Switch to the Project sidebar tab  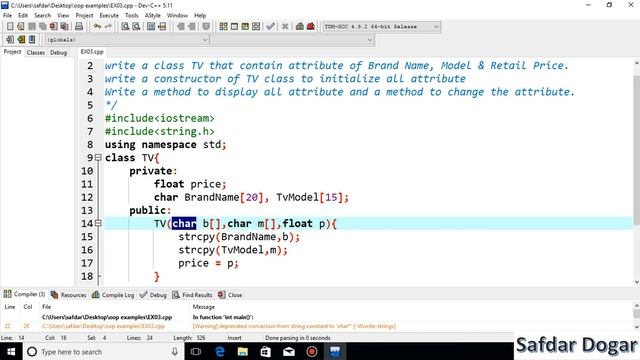[x=12, y=52]
